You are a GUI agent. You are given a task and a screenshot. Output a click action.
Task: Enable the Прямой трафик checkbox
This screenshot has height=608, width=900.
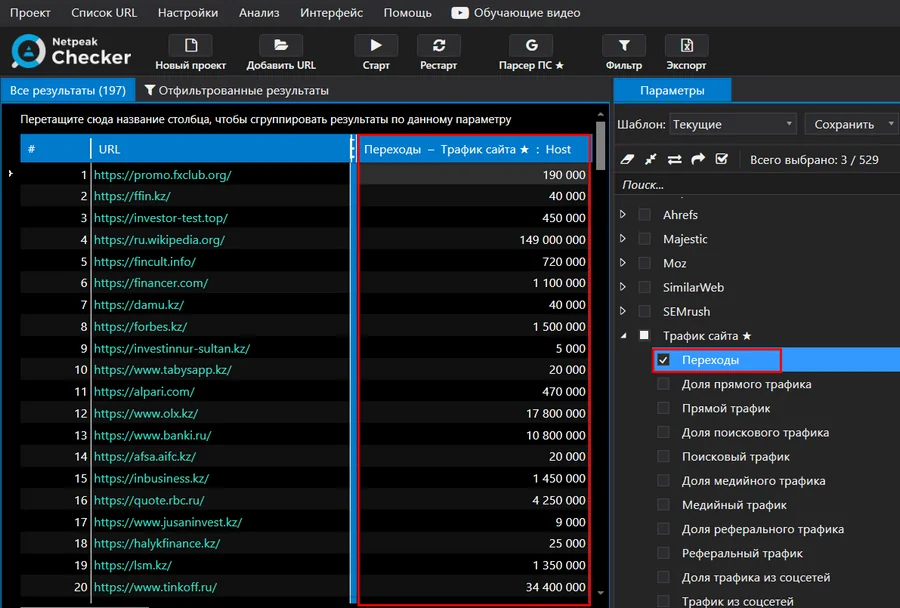664,408
